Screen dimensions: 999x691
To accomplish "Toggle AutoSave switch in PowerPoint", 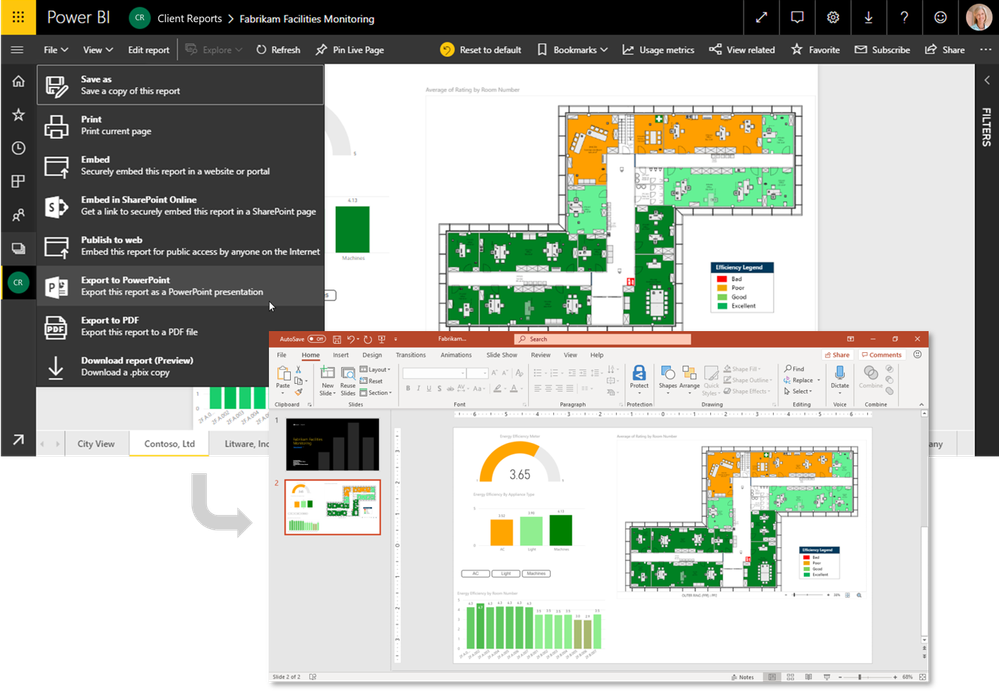I will pyautogui.click(x=317, y=339).
